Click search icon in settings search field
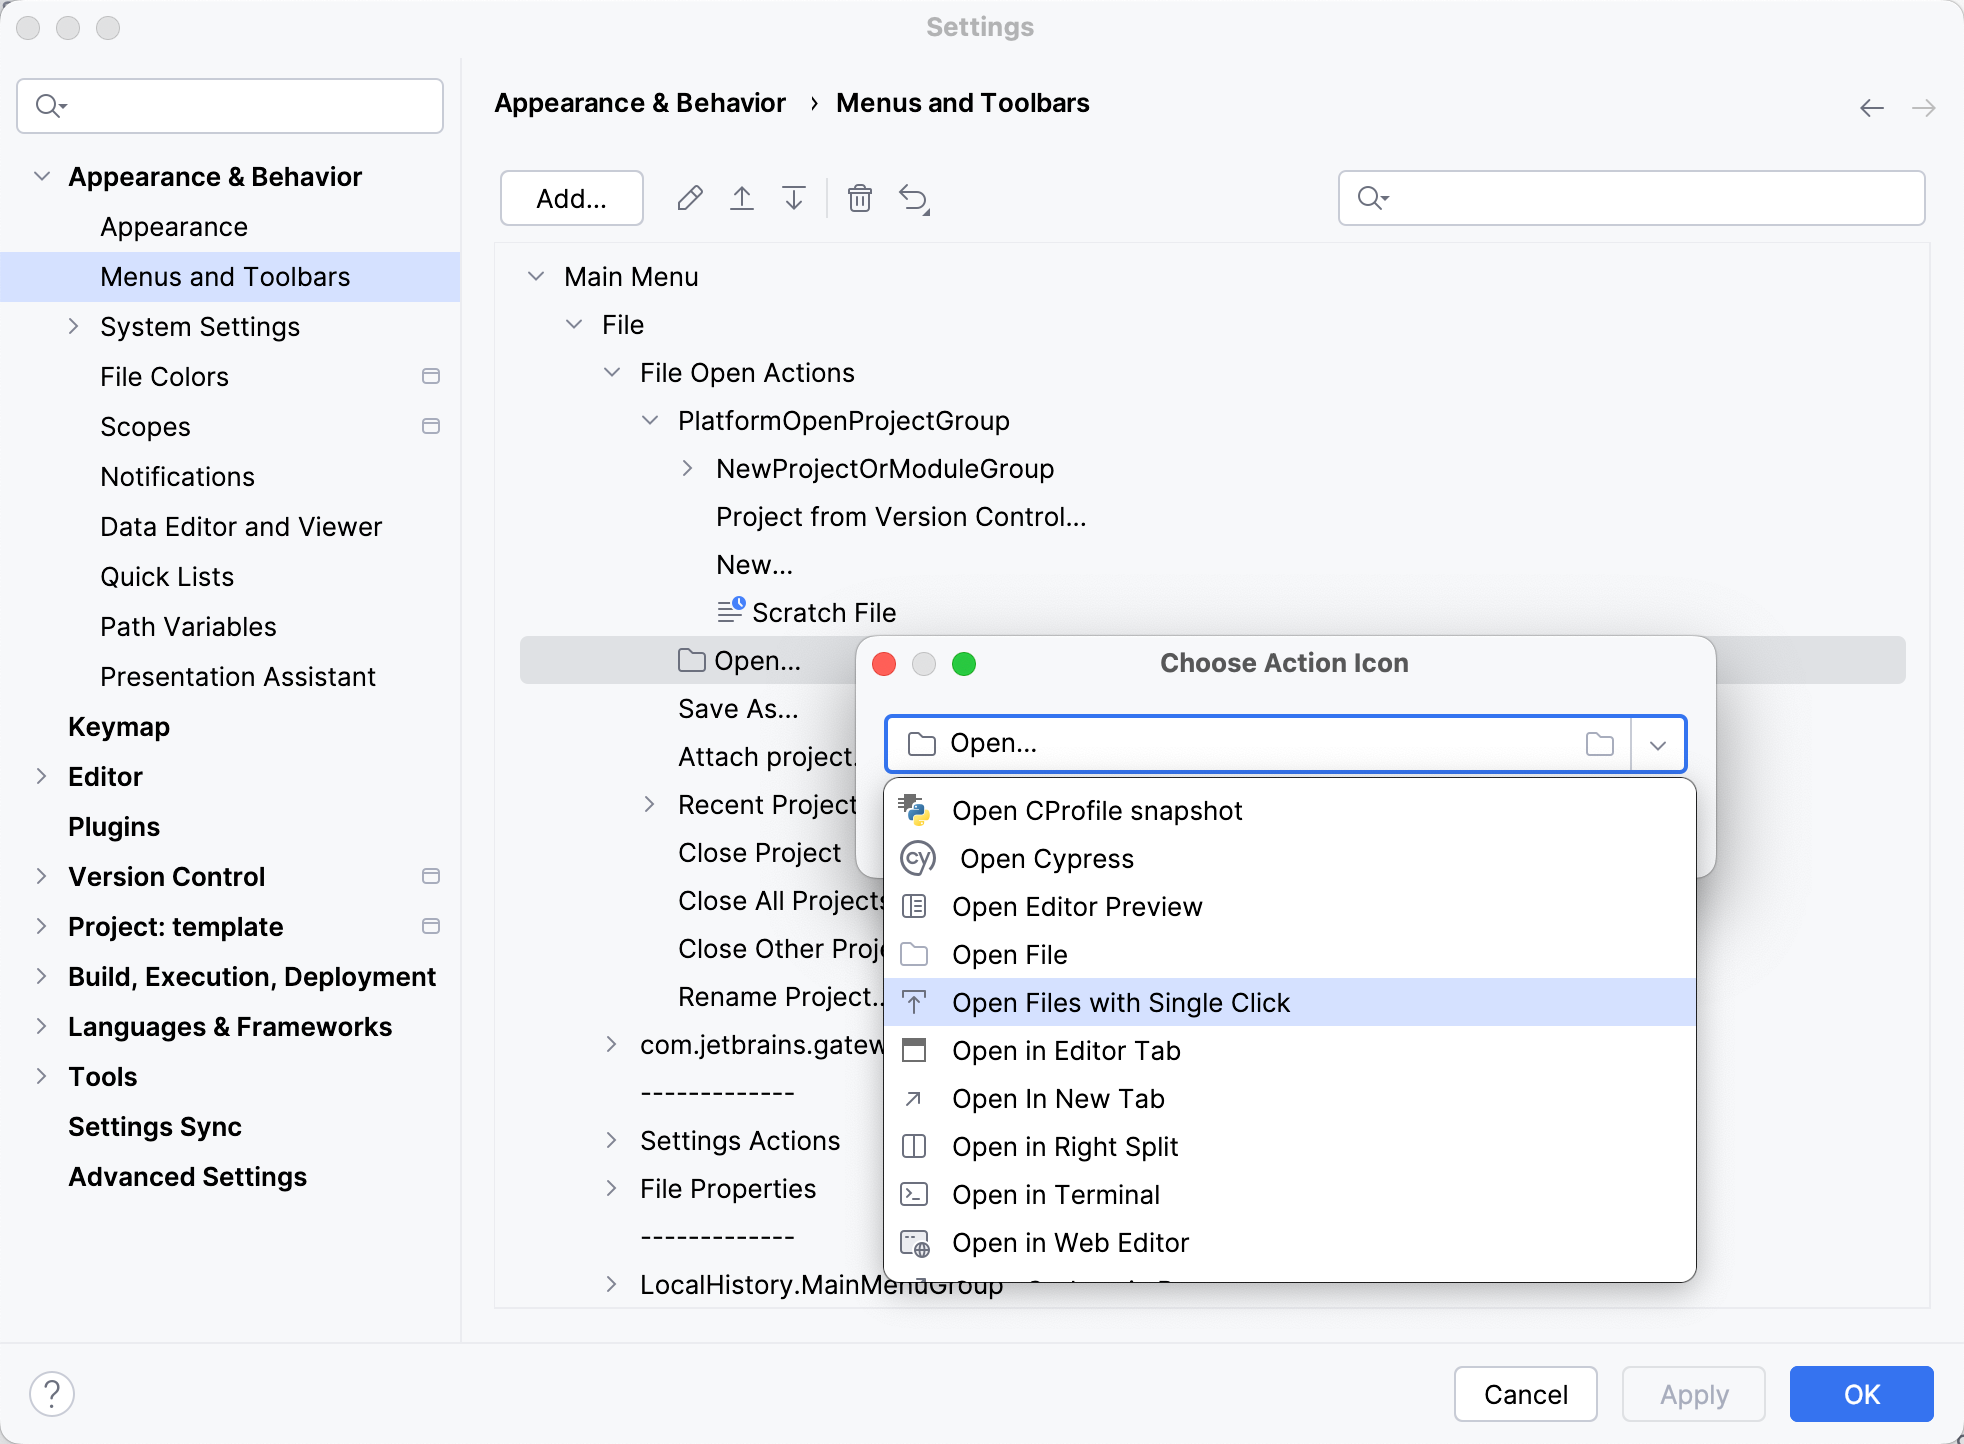This screenshot has height=1444, width=1964. point(50,105)
